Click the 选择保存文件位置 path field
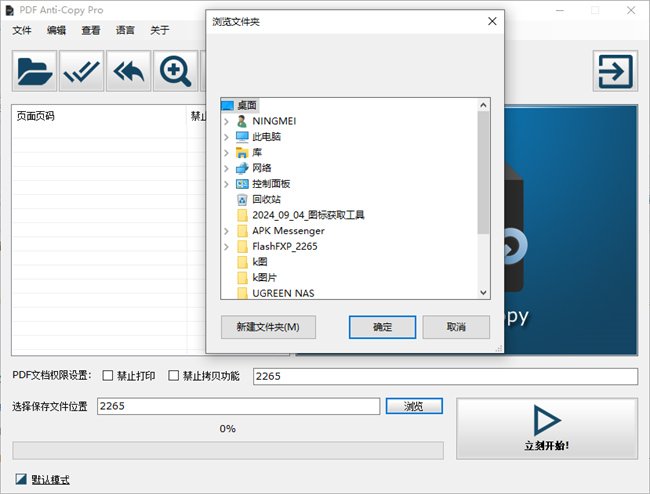The image size is (650, 494). [238, 406]
